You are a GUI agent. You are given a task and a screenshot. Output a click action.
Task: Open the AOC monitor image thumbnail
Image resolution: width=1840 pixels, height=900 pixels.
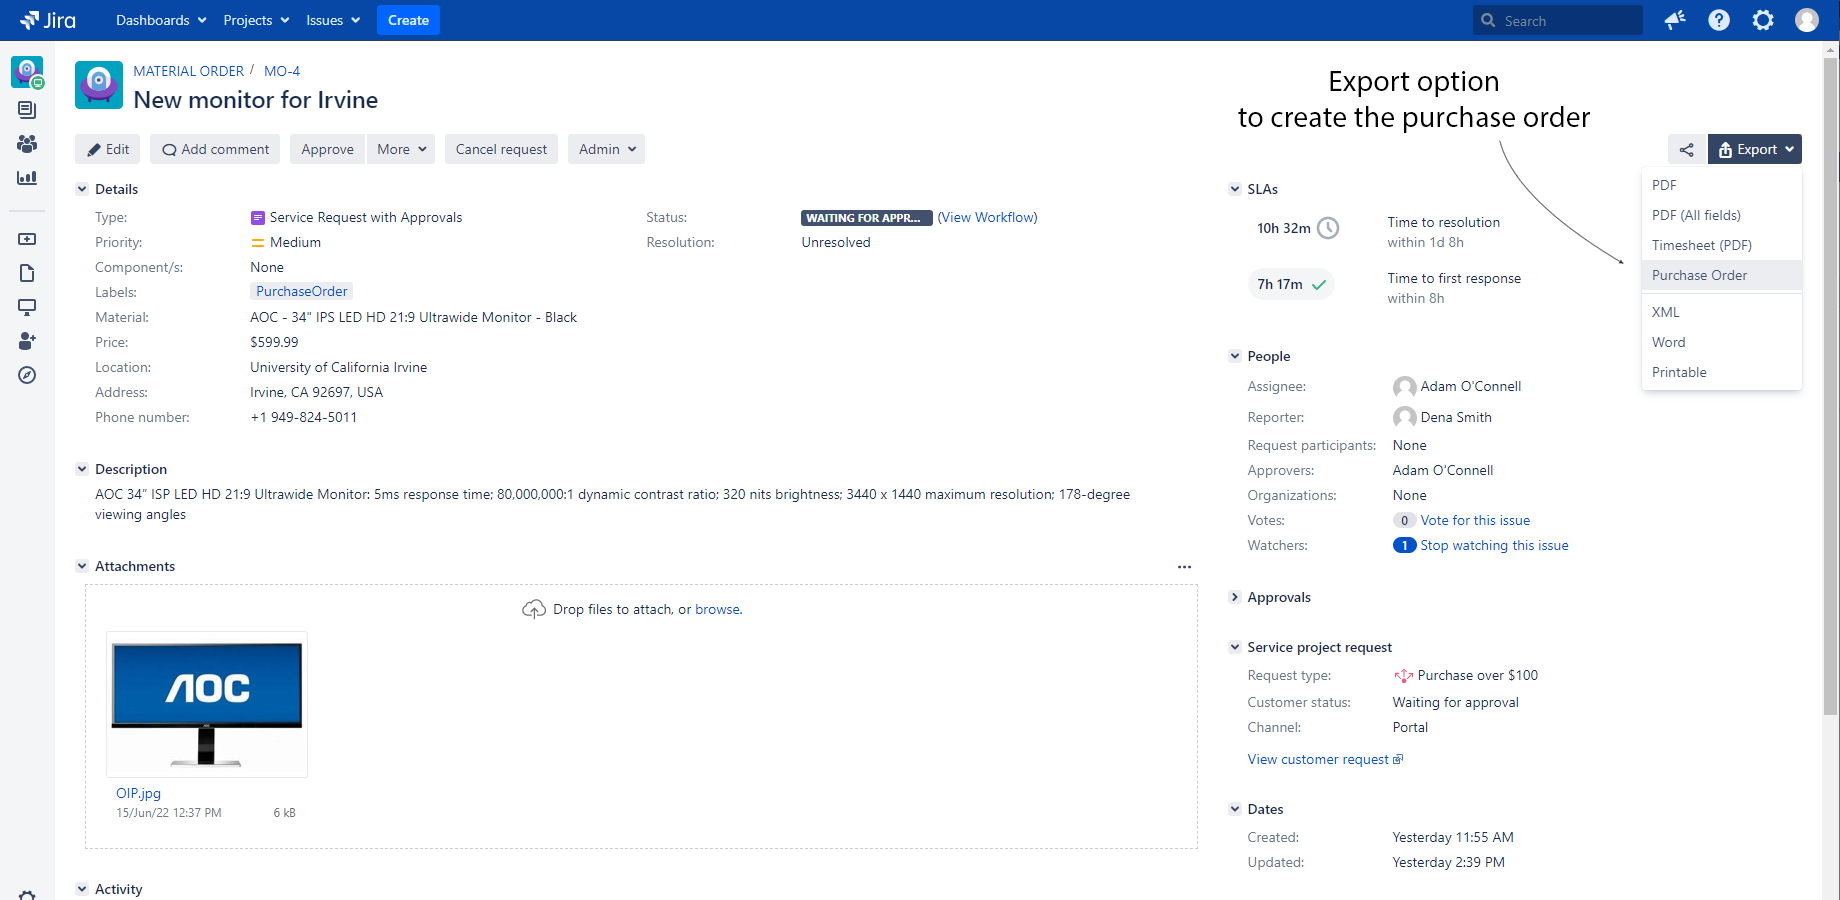(207, 704)
